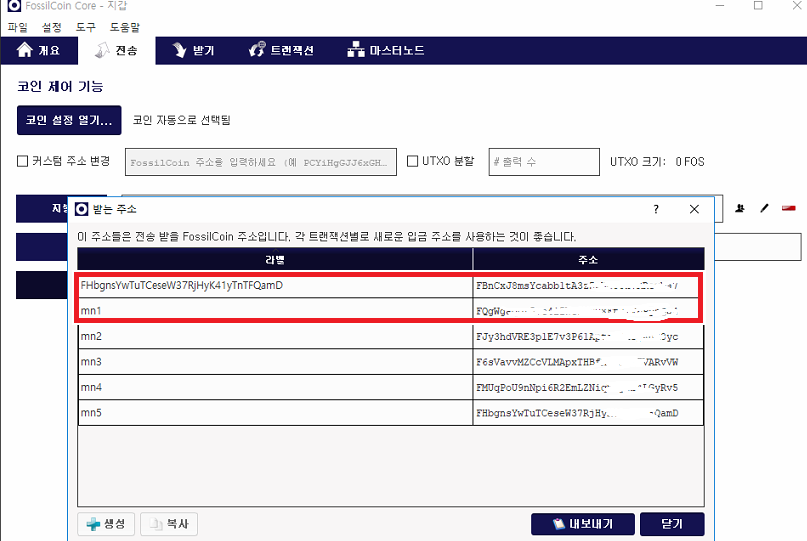
Task: Maximize the FossilCoin Core window
Action: click(x=758, y=6)
